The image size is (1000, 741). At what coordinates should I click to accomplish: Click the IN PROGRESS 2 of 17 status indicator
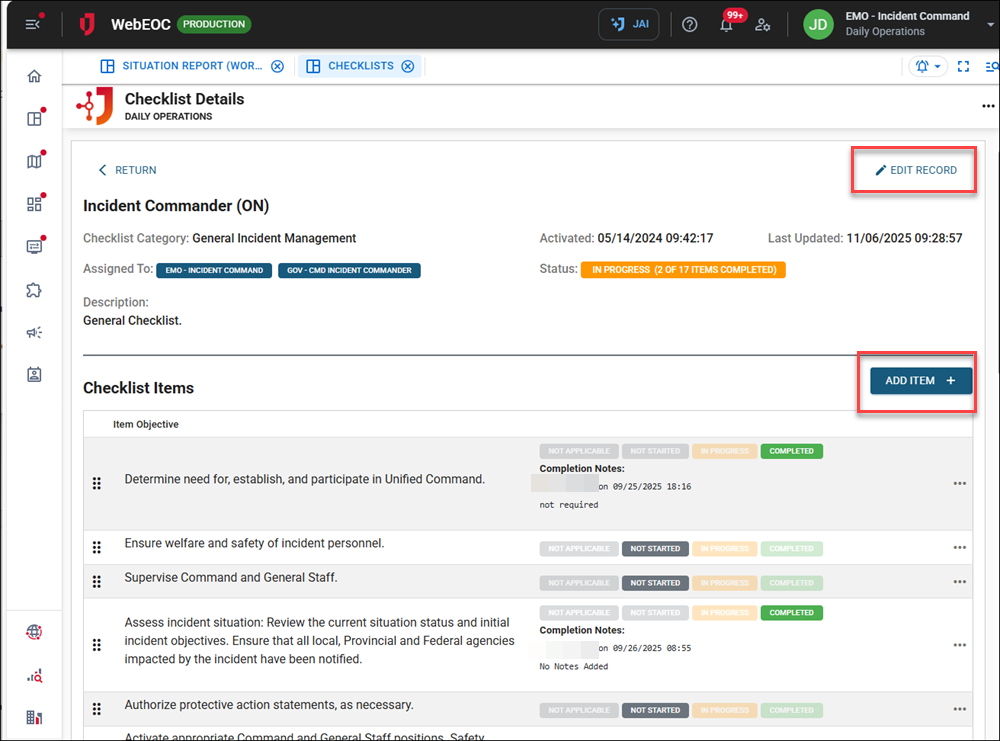coord(683,269)
